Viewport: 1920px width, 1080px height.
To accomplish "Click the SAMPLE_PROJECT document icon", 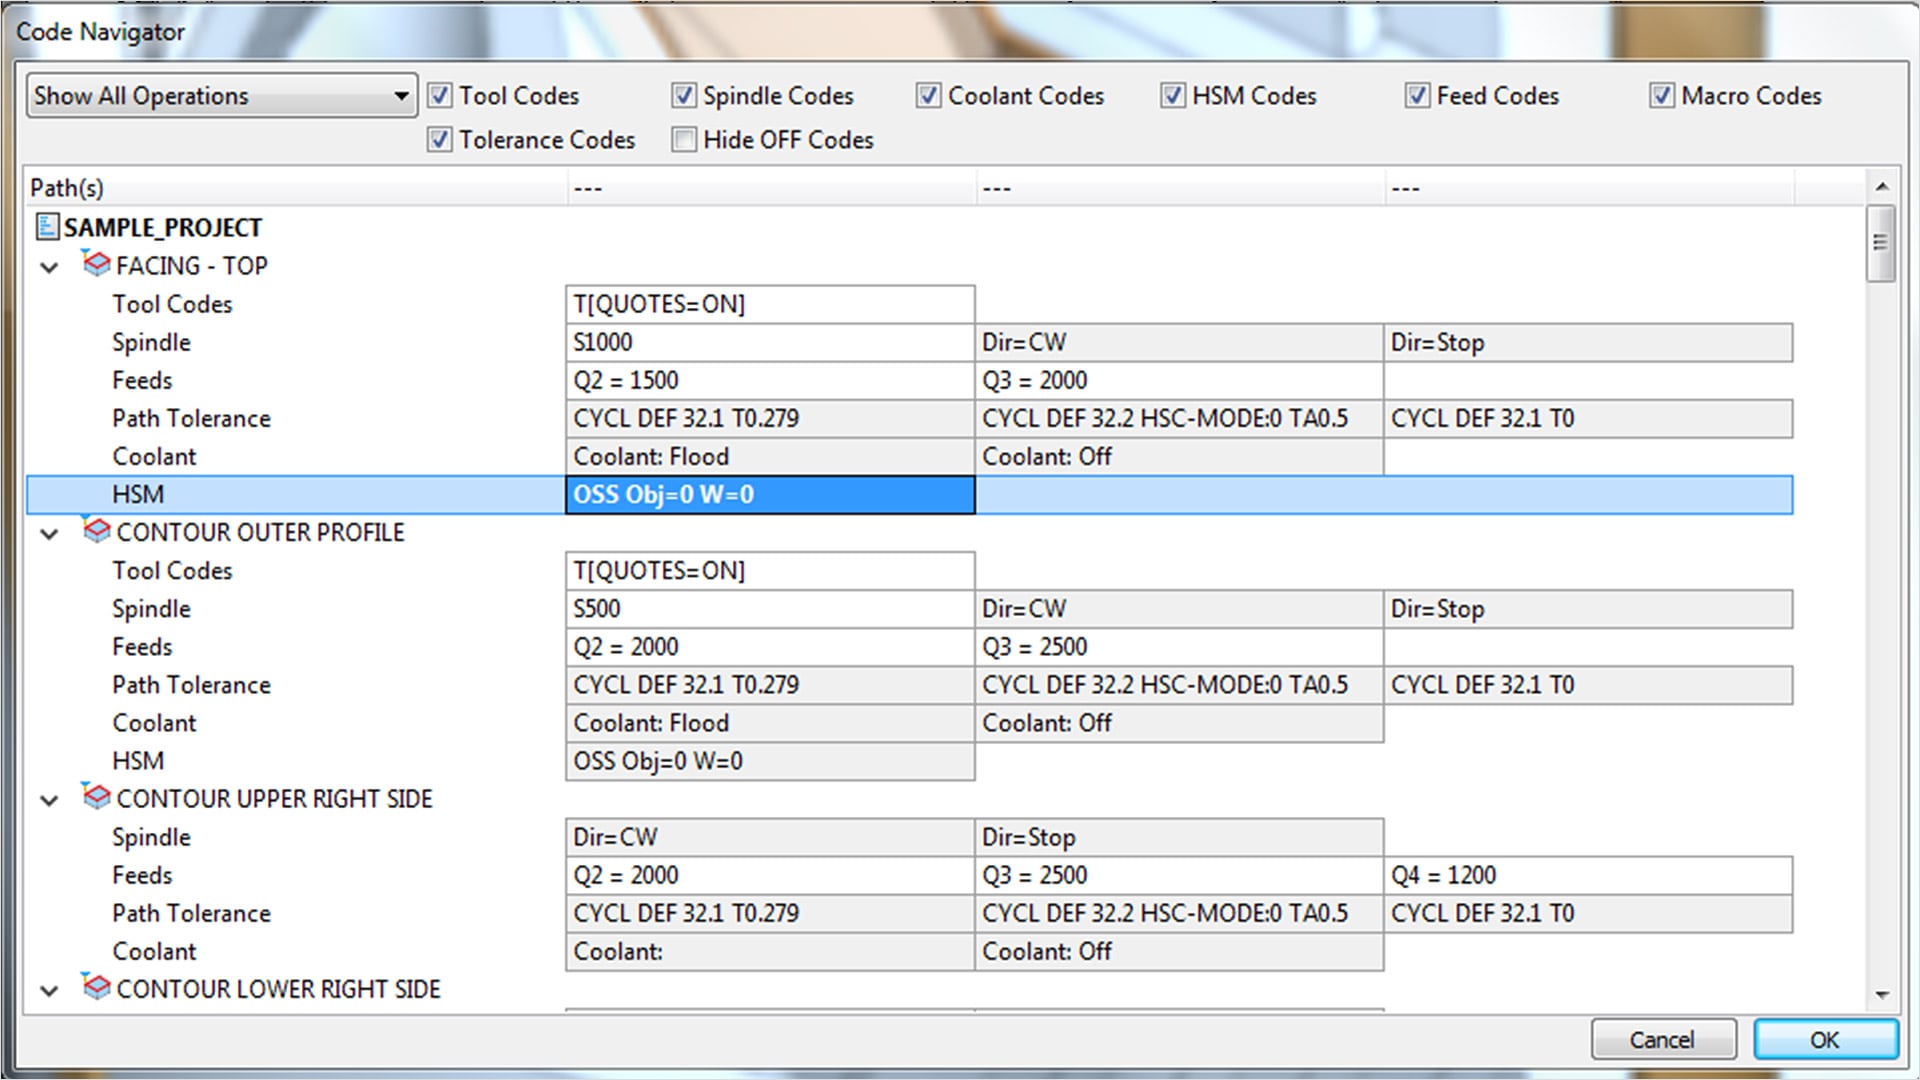I will 47,227.
